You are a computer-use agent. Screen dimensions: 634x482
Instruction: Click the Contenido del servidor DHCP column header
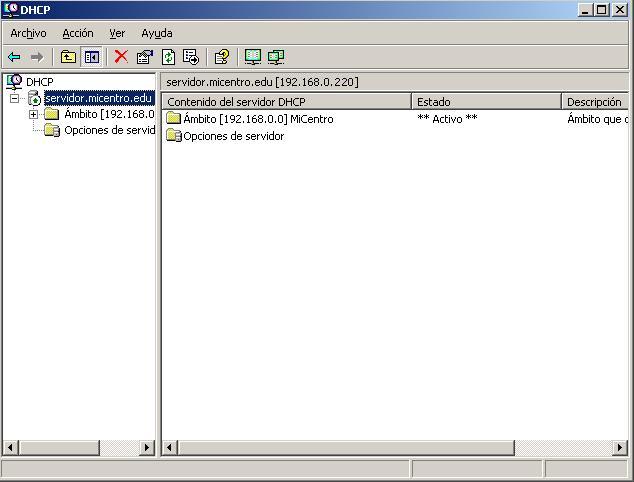[286, 101]
